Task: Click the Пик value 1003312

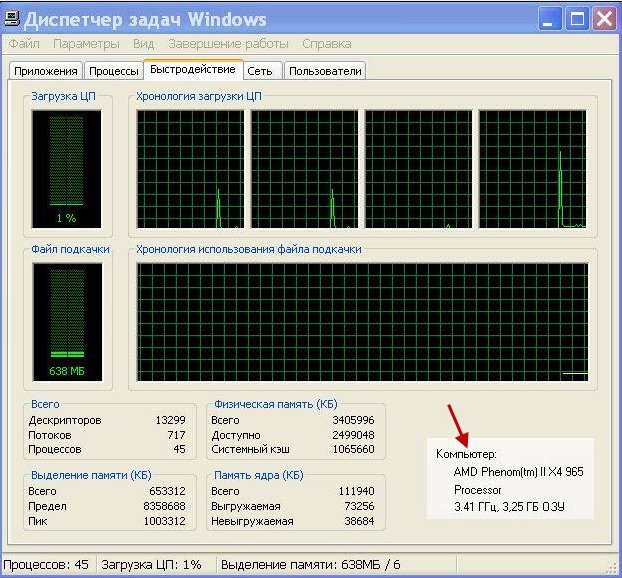Action: (x=165, y=521)
